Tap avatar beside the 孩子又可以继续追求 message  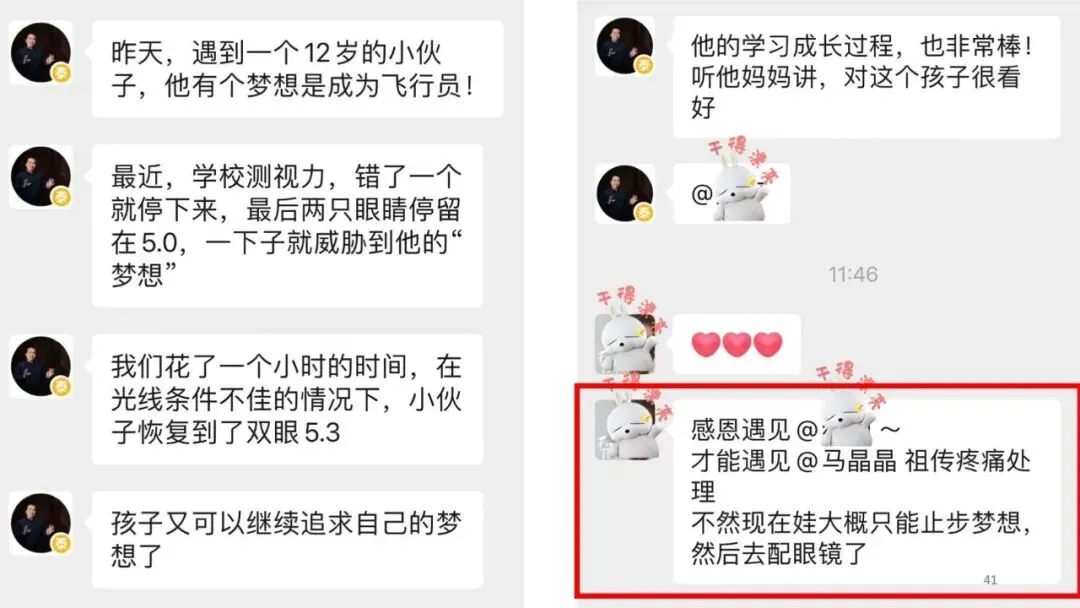(x=41, y=523)
